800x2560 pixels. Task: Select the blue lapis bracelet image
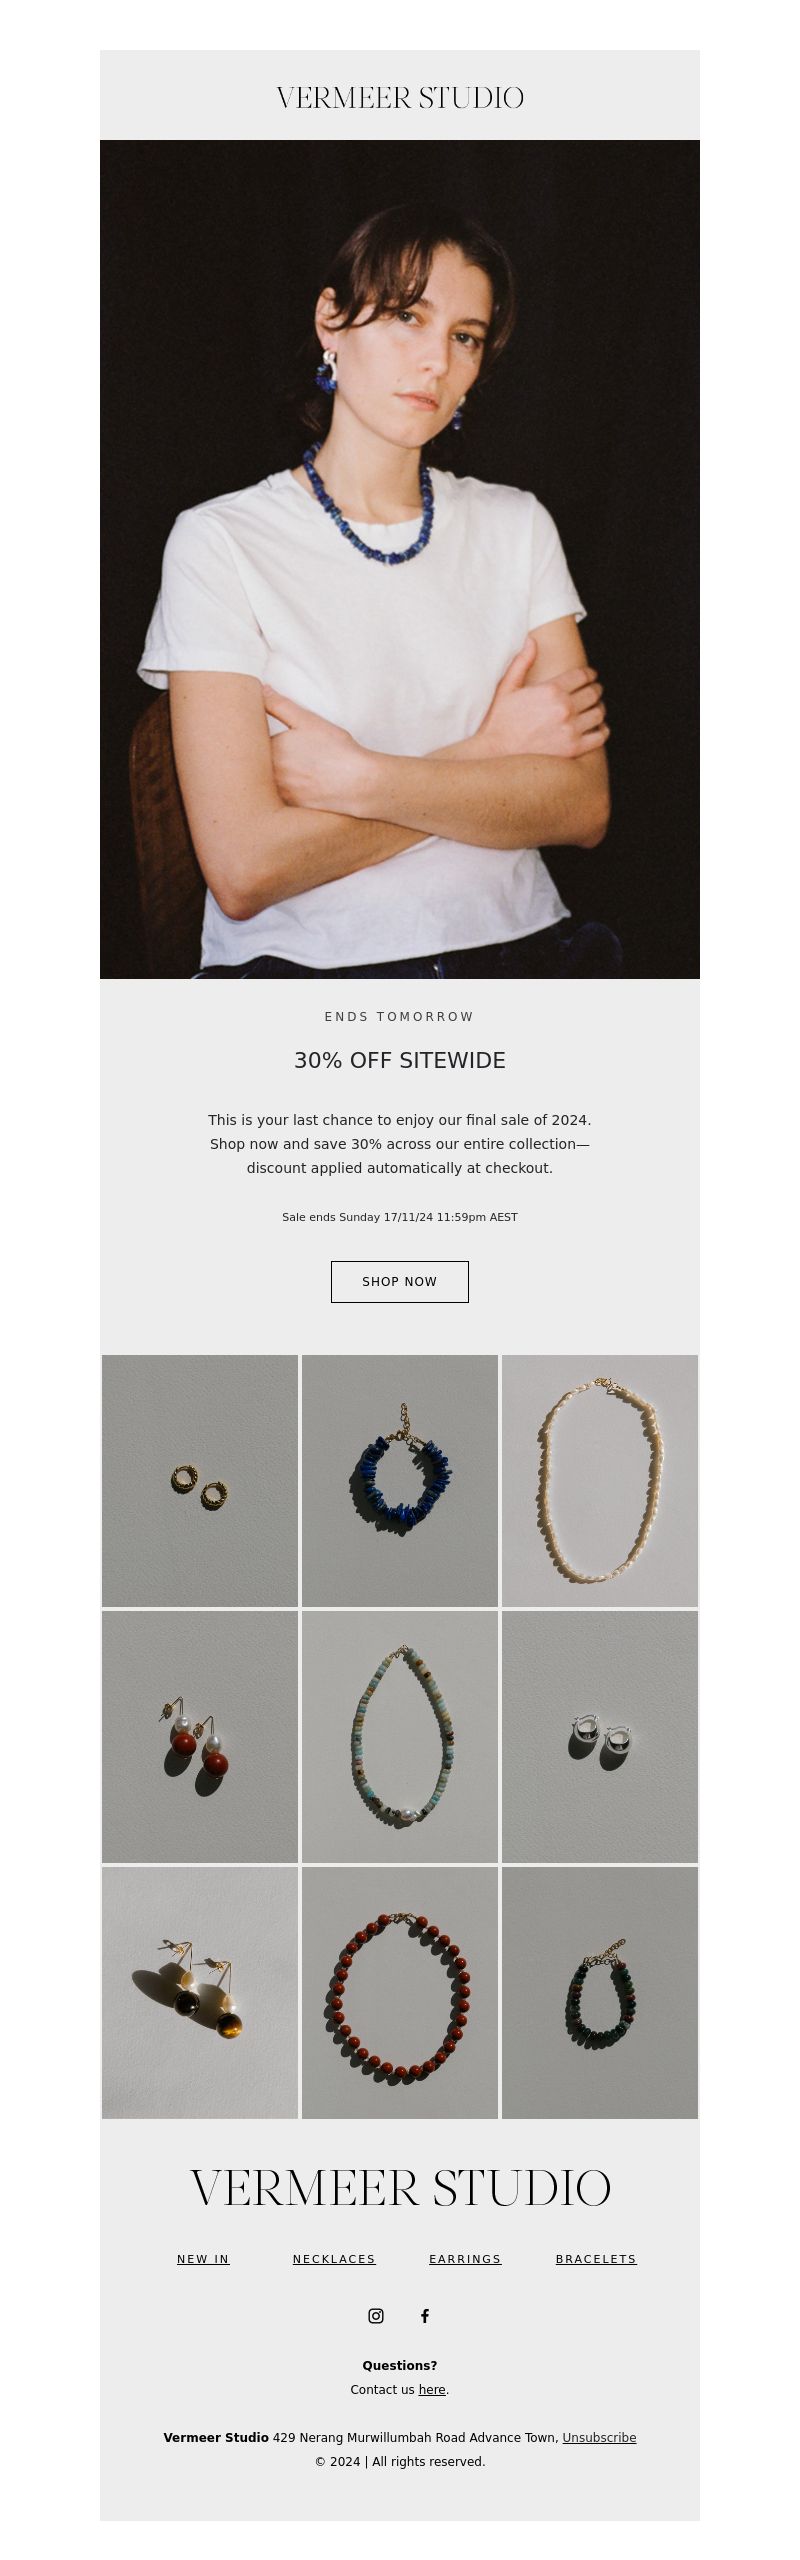400,1480
